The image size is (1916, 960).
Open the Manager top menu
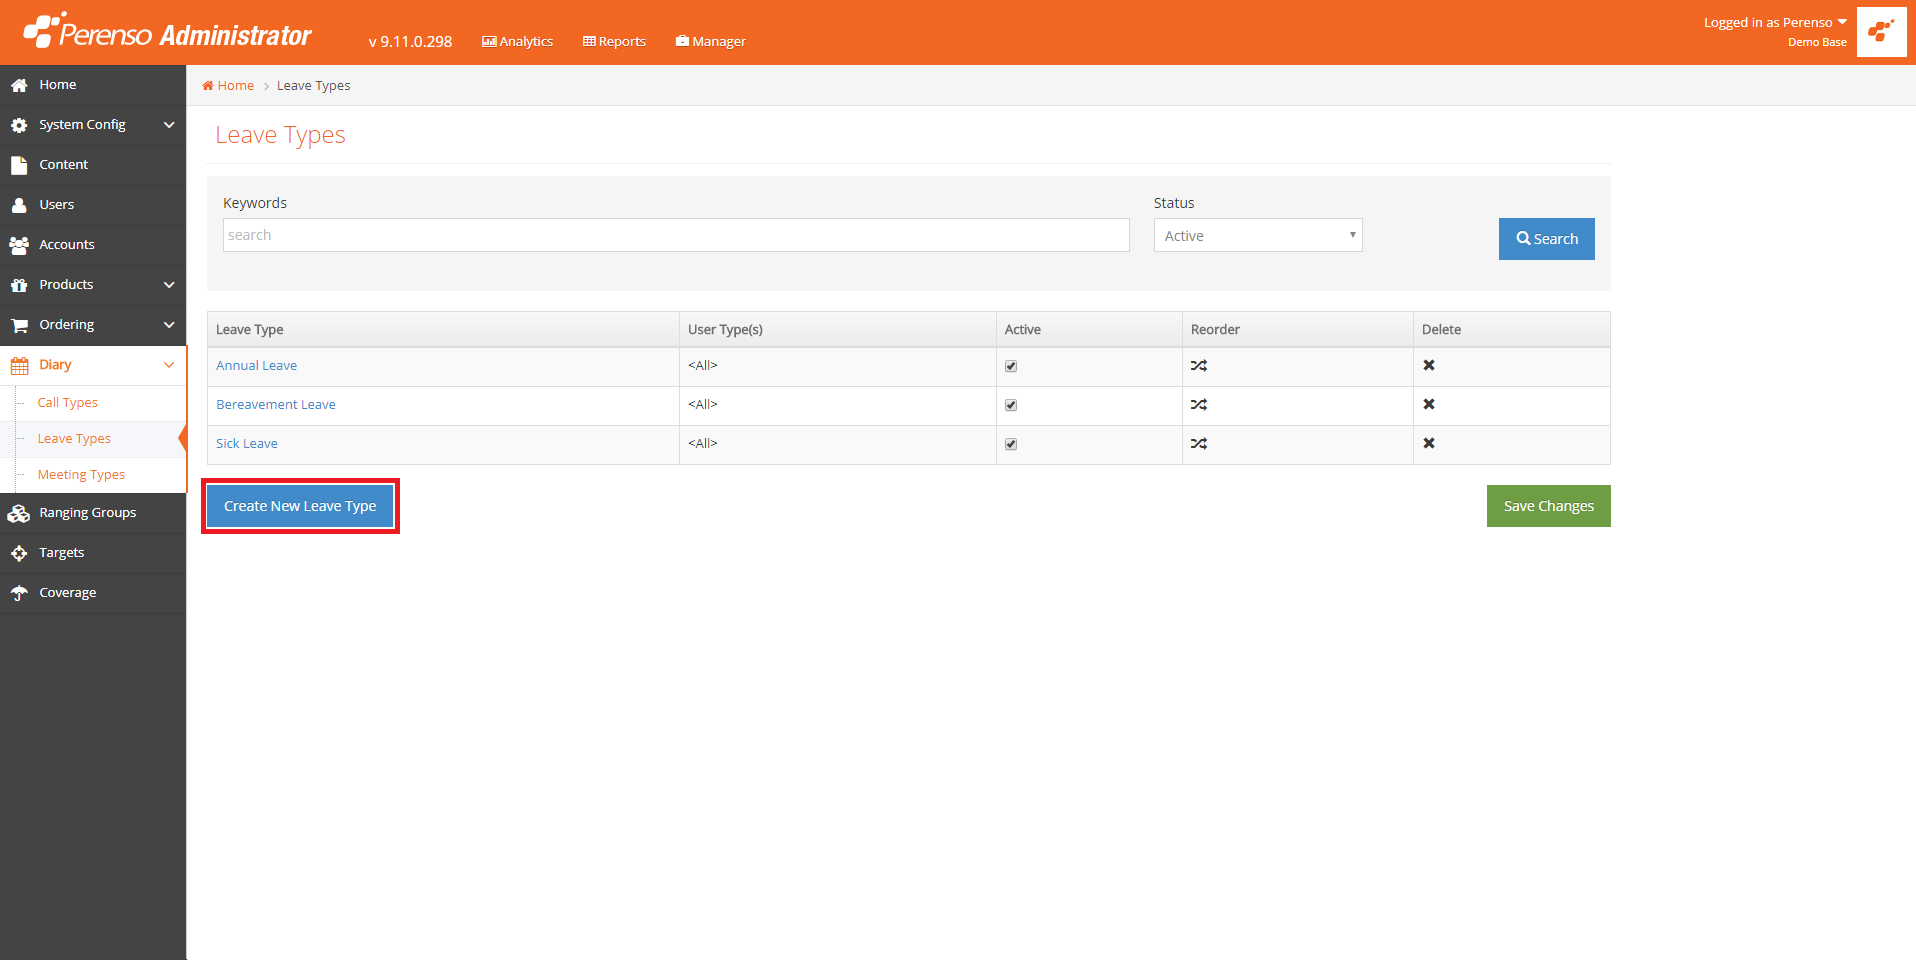[710, 41]
